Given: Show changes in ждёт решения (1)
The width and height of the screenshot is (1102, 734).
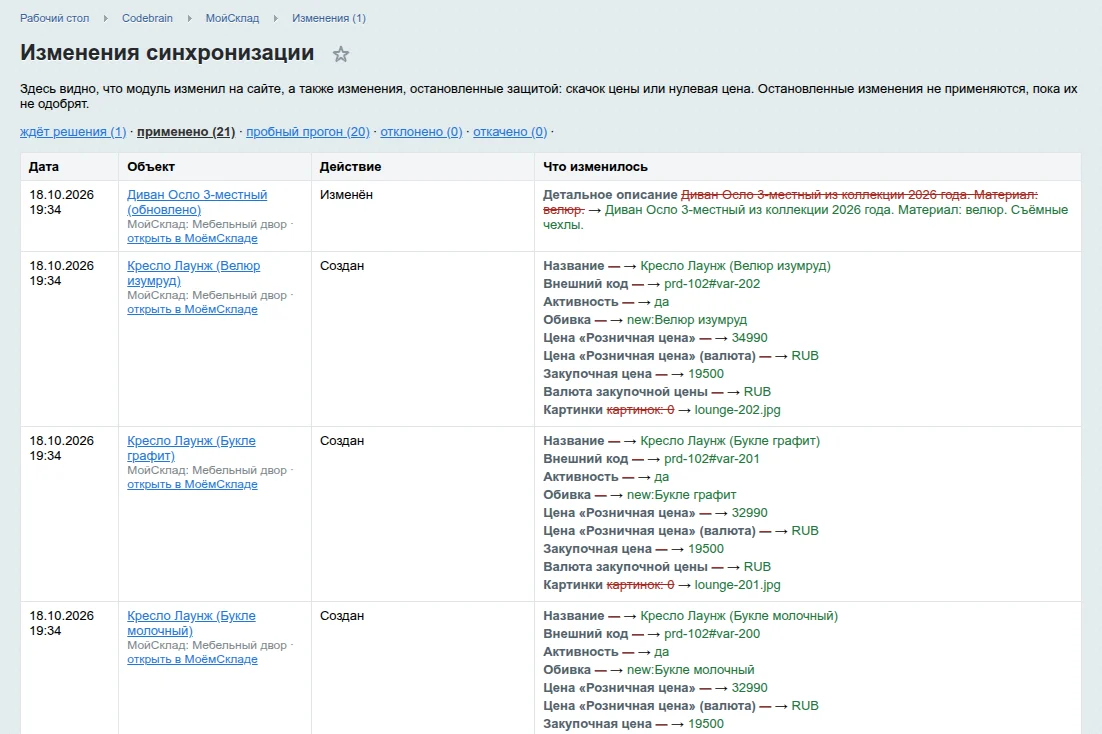Looking at the screenshot, I should click(x=73, y=131).
